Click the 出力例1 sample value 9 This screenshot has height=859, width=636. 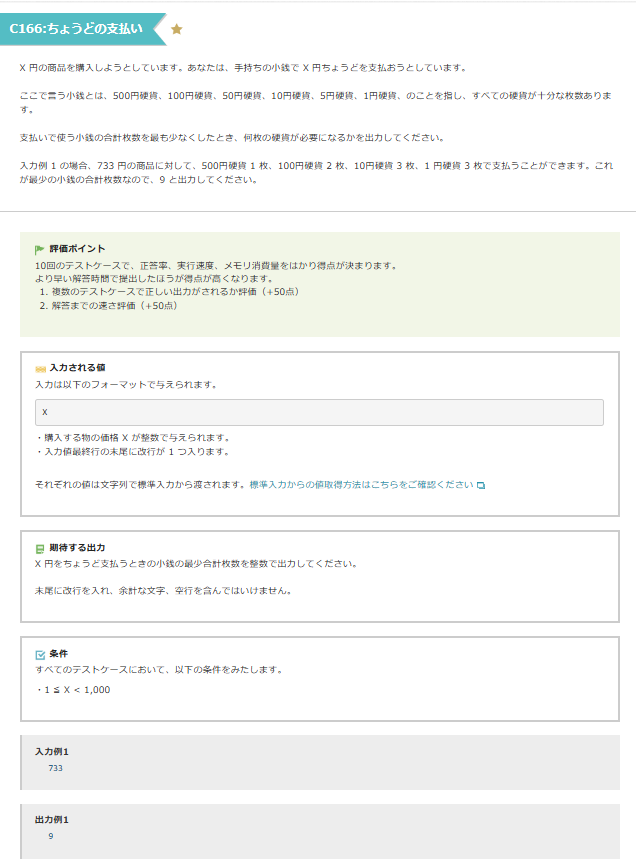pyautogui.click(x=50, y=836)
